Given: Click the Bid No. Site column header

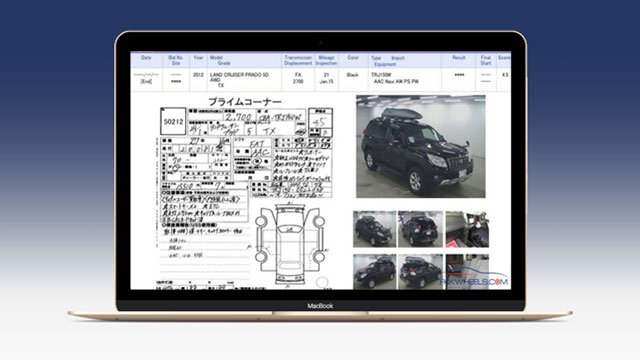Looking at the screenshot, I should (176, 60).
